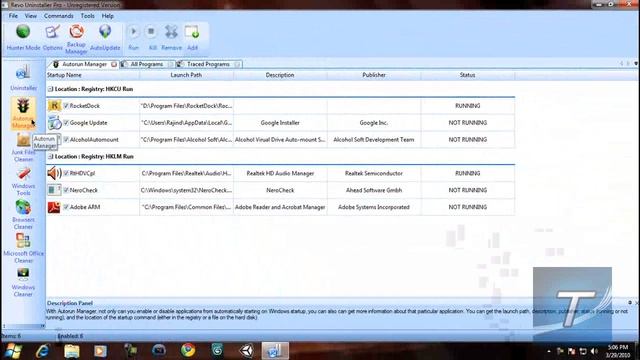Uncheck the AlcoholAutomount startup checkbox
The image size is (640, 360).
coord(66,140)
